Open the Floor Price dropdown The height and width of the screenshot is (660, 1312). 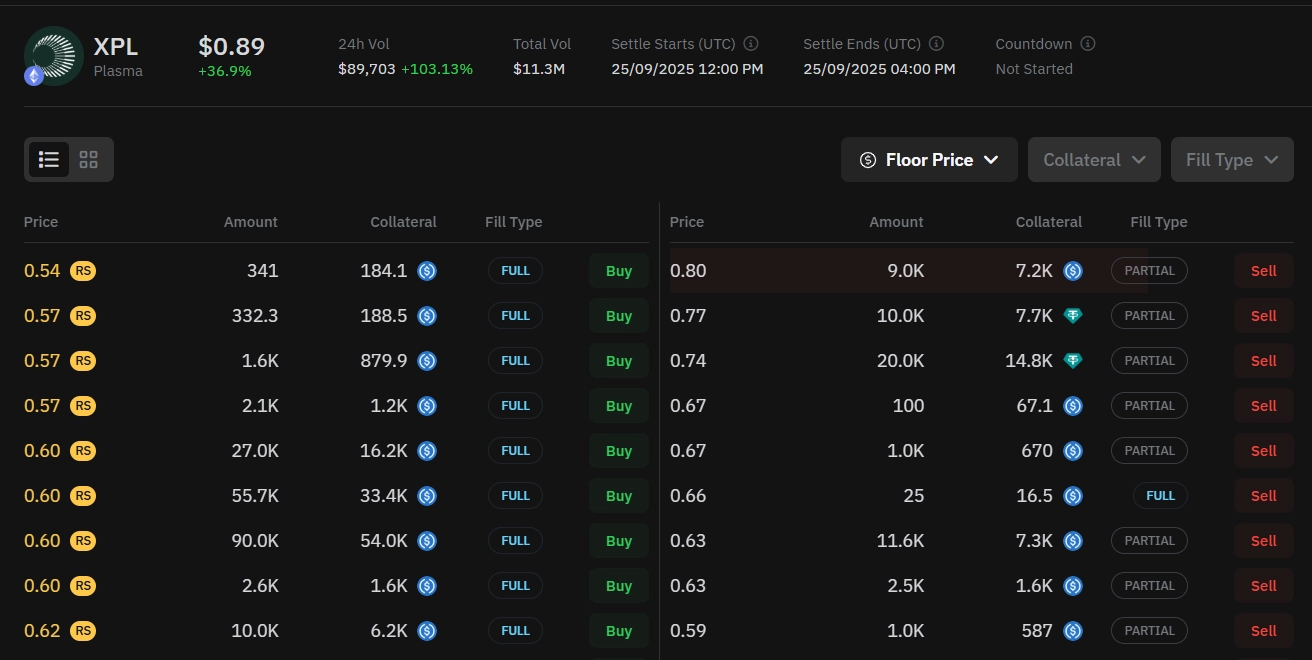pos(928,159)
